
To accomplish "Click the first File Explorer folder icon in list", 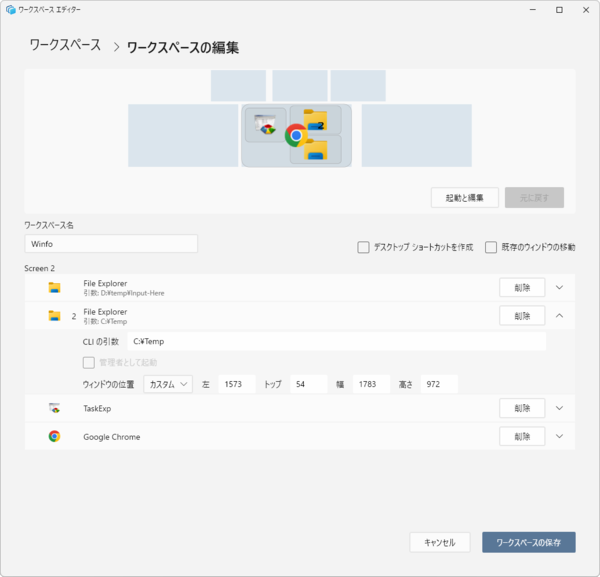I will (x=54, y=287).
